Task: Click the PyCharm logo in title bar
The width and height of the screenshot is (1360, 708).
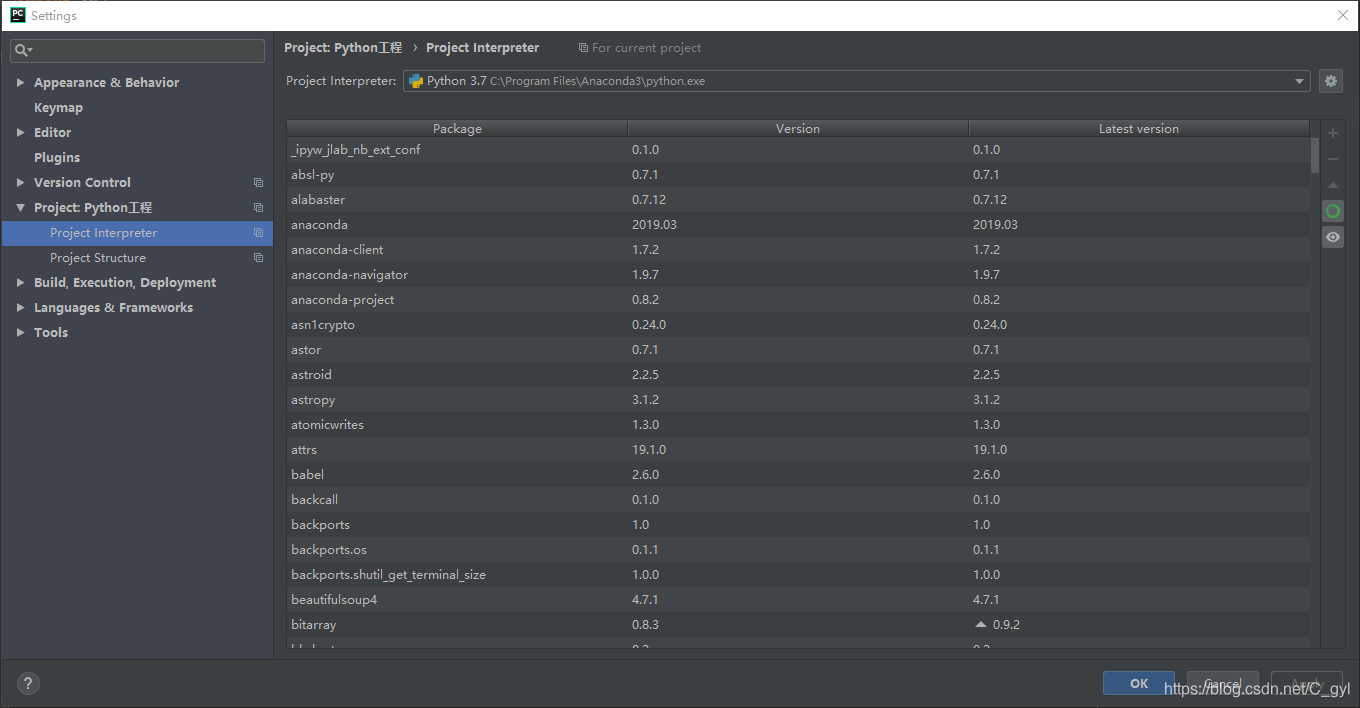Action: point(17,15)
